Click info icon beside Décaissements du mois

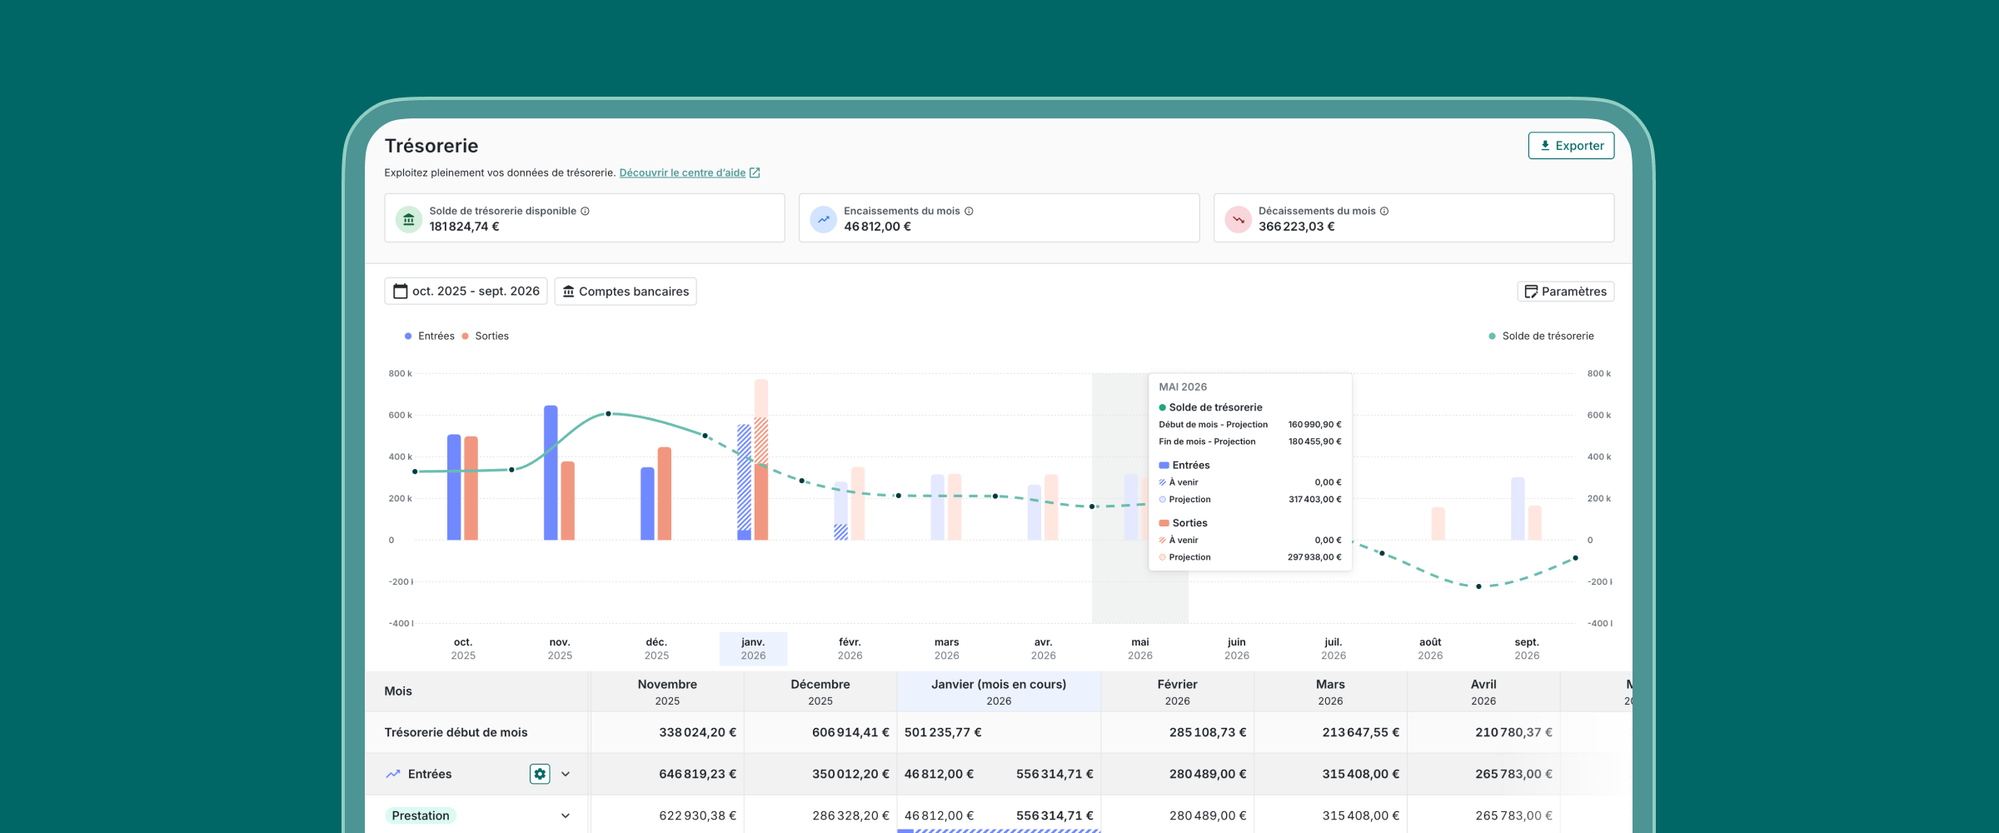click(1384, 211)
